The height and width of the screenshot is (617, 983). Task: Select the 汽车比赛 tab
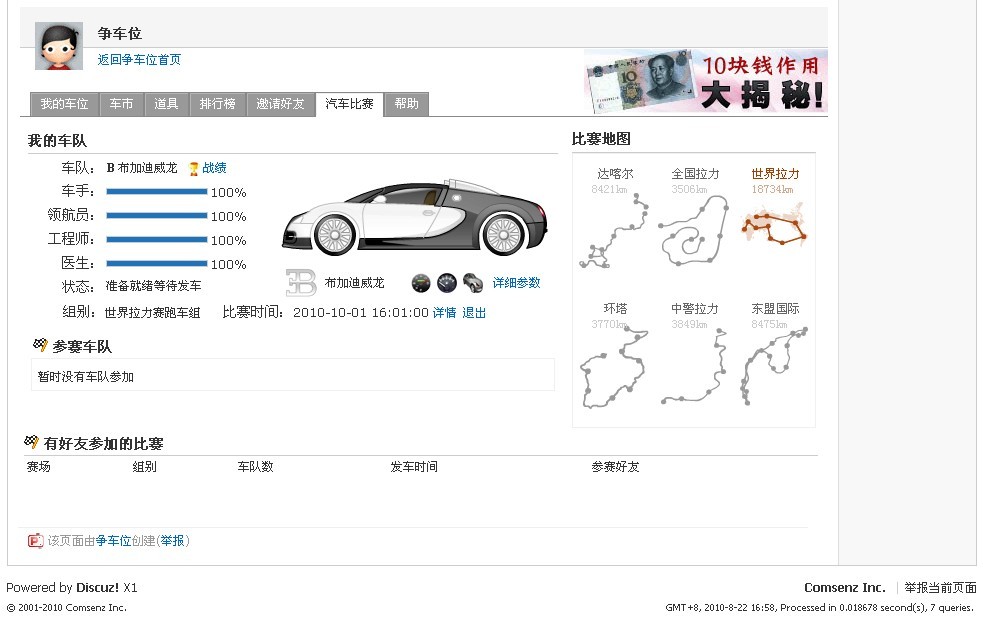[x=349, y=104]
